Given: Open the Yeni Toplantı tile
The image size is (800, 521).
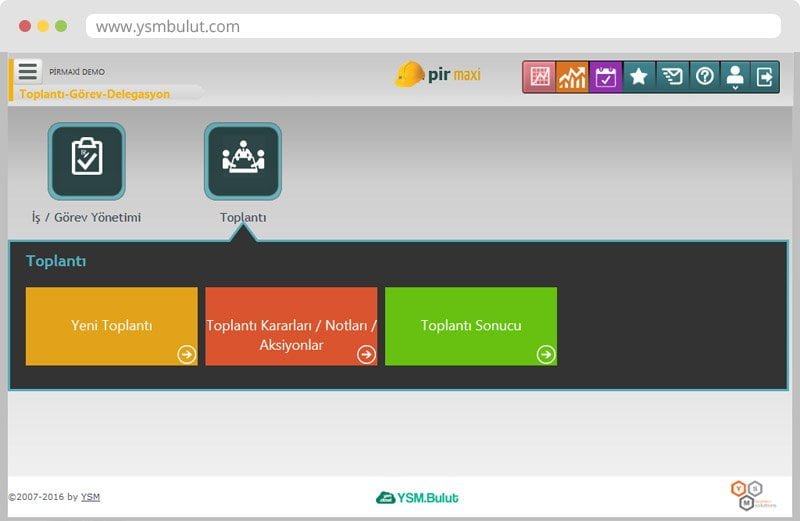Looking at the screenshot, I should [x=111, y=326].
